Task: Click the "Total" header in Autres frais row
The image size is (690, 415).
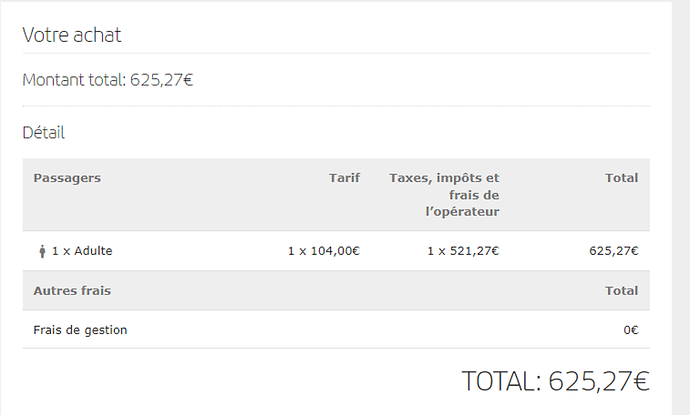Action: (x=621, y=290)
